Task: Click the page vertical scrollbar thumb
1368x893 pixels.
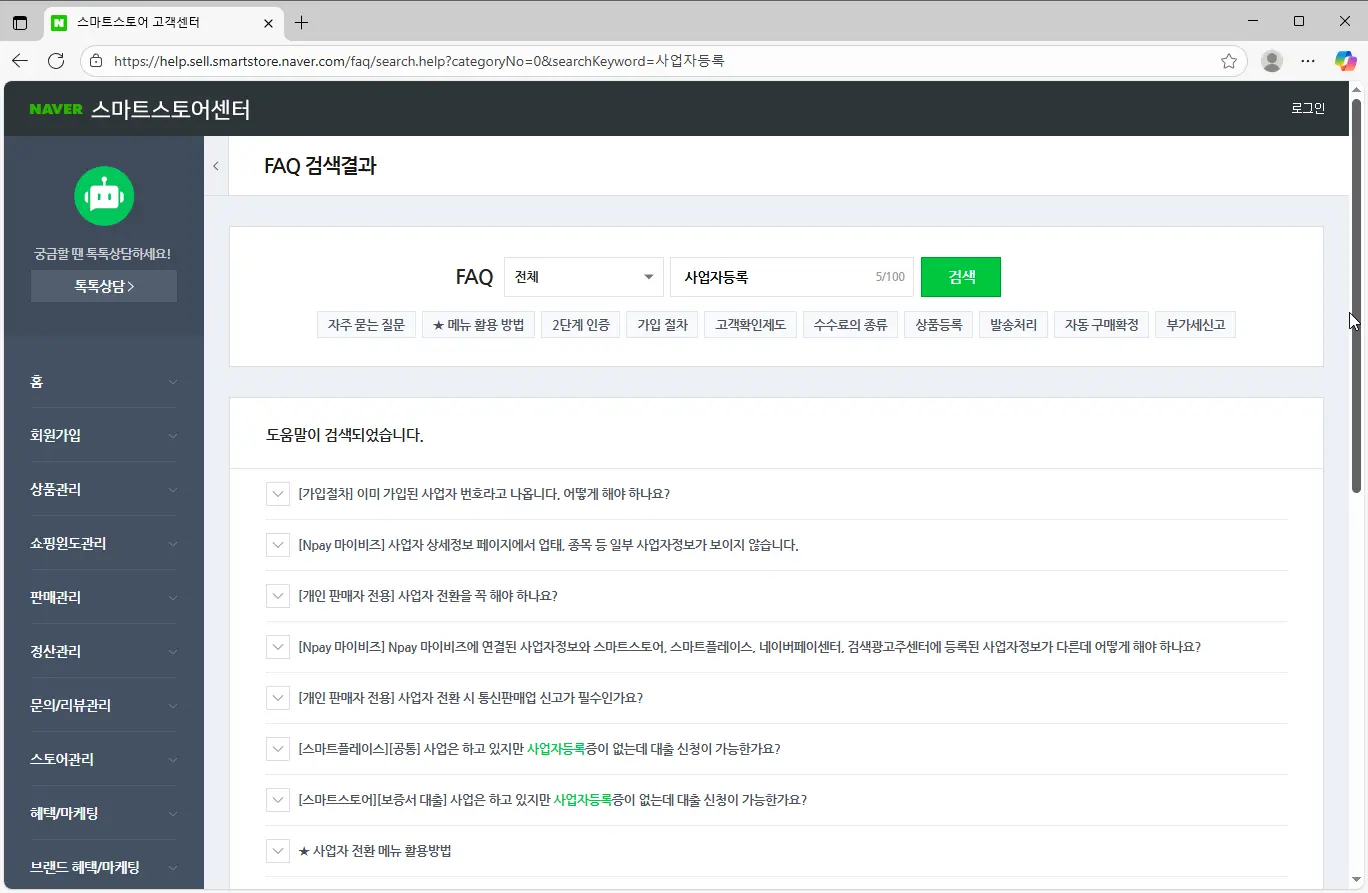Action: pyautogui.click(x=1357, y=295)
